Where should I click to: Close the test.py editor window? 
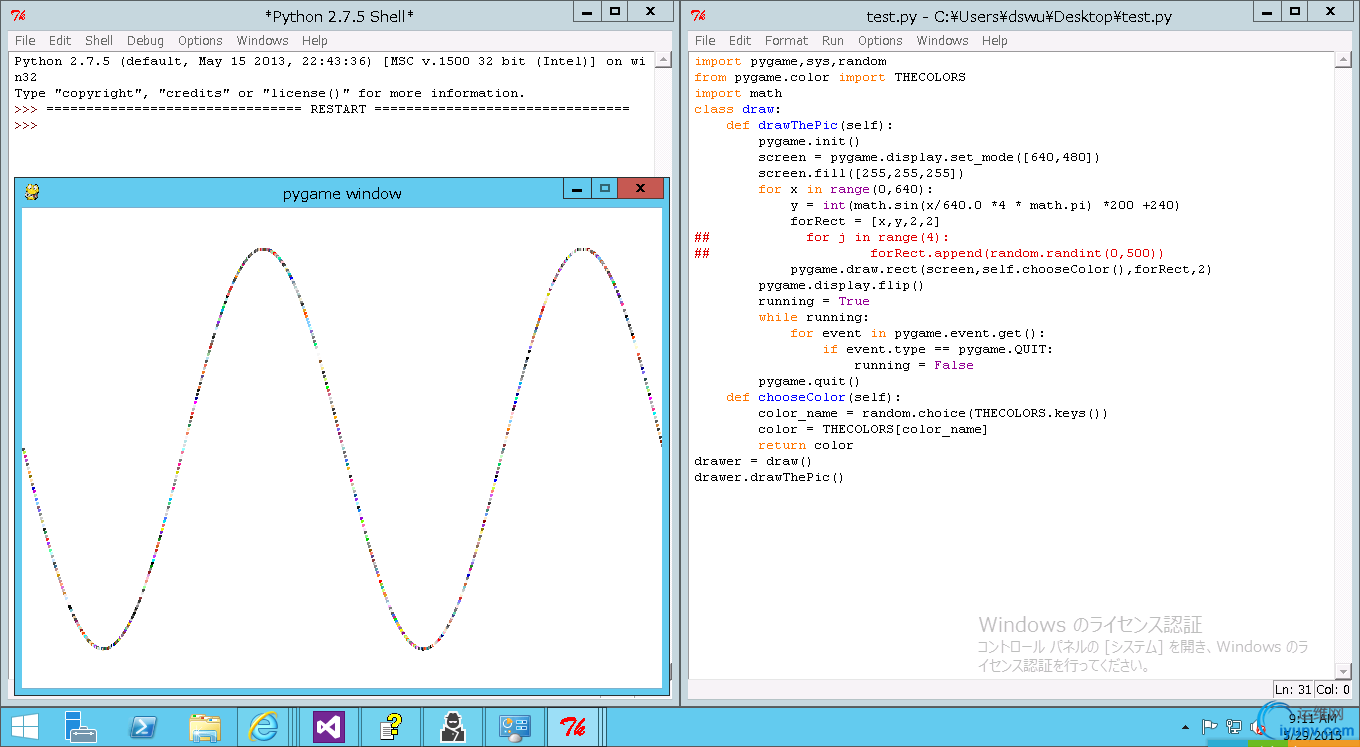[x=1330, y=11]
